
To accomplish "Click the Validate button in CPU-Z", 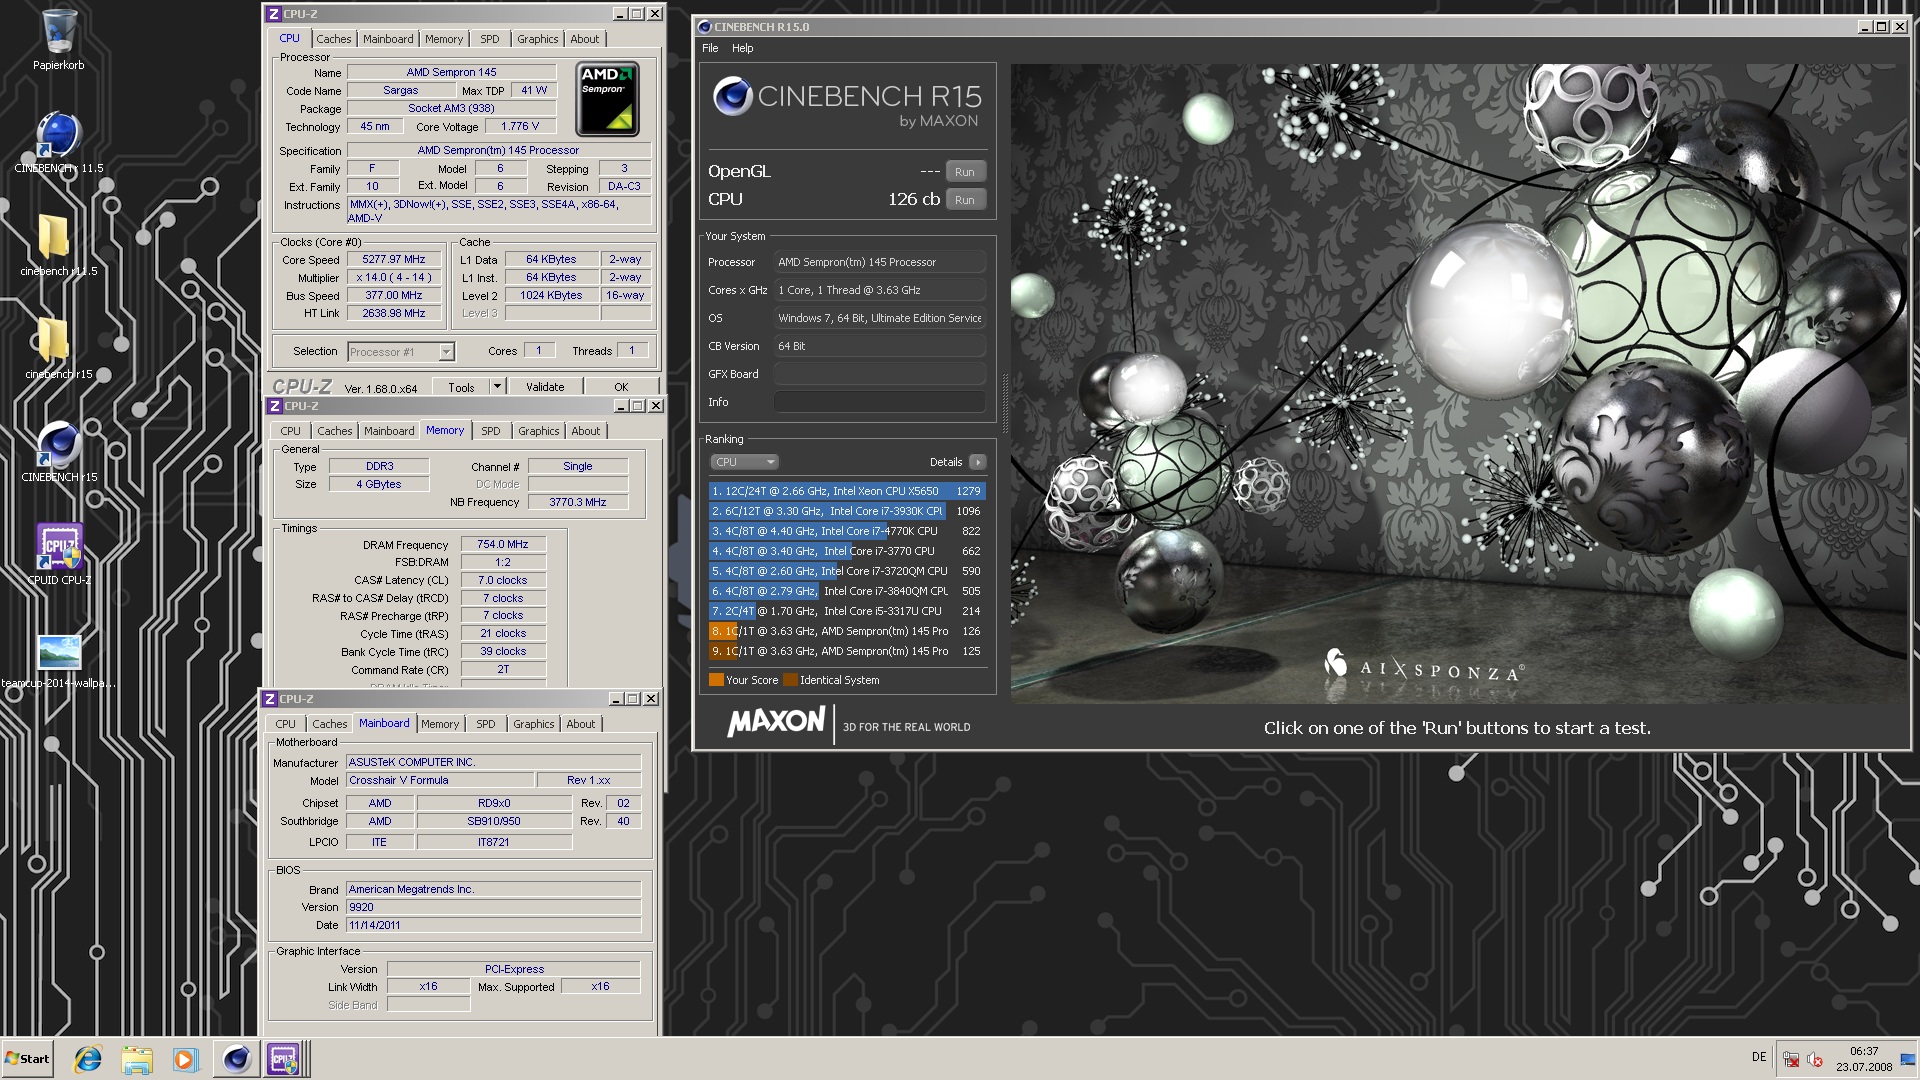I will click(x=545, y=387).
